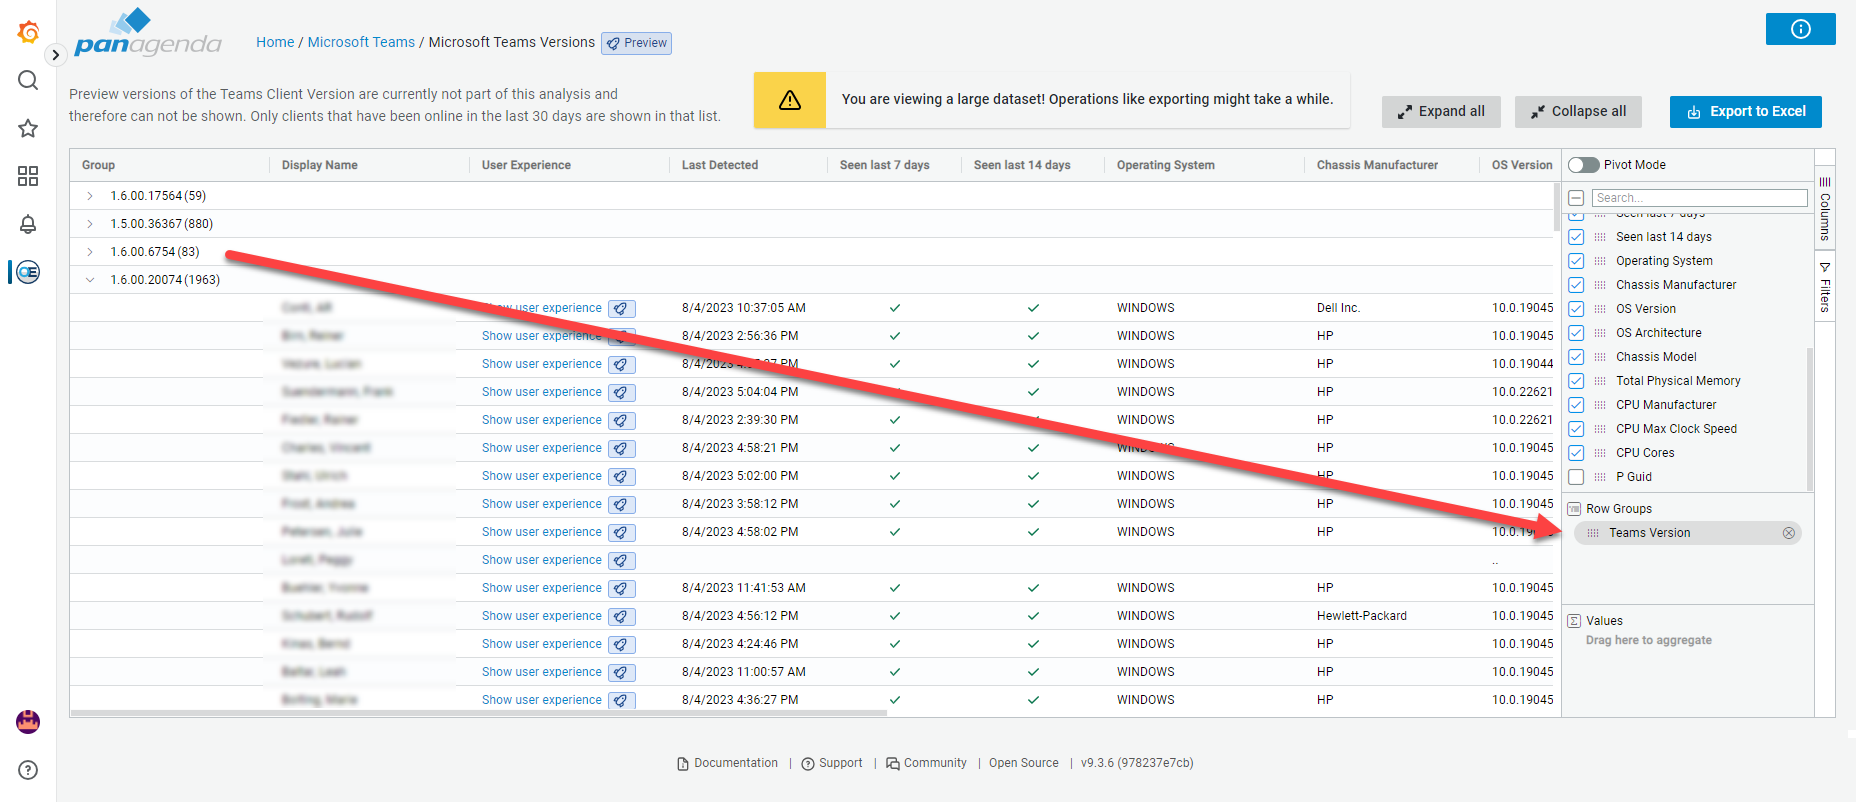Screen dimensions: 1856x802
Task: Click the info button at top right
Action: (1800, 29)
